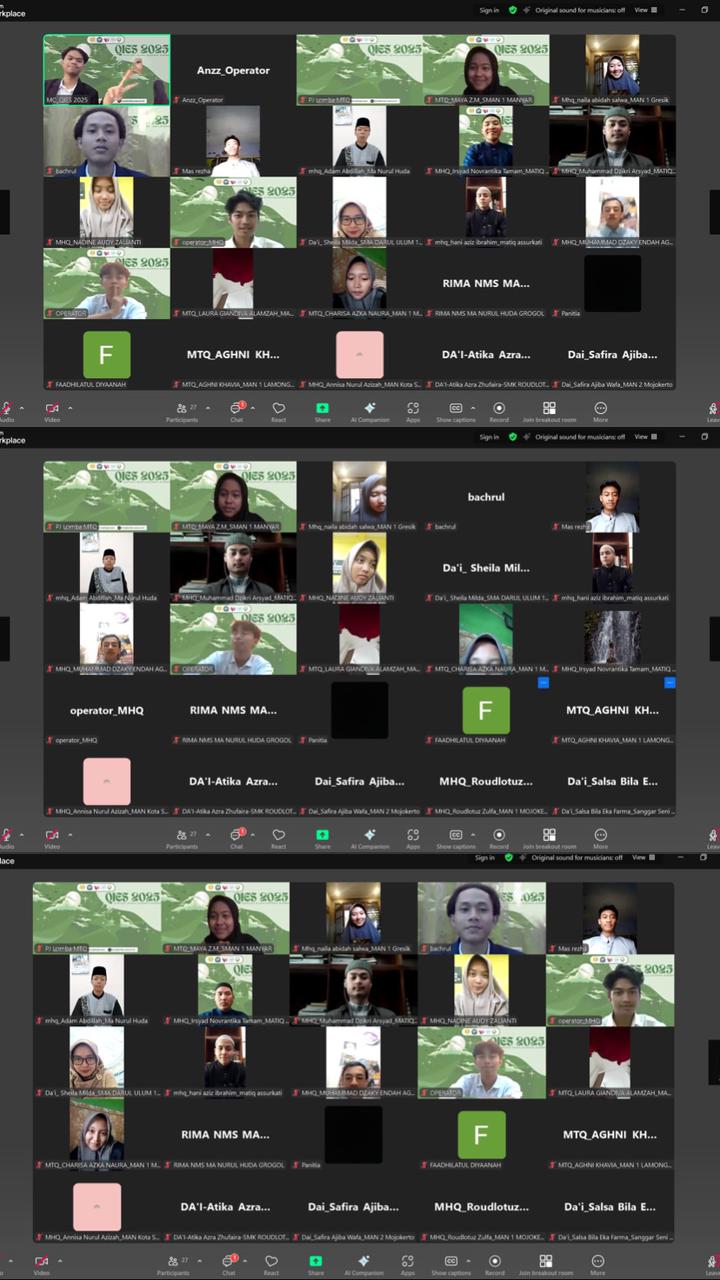Open Apps in the bottom Zoom window
720x1280 pixels.
(408, 1262)
